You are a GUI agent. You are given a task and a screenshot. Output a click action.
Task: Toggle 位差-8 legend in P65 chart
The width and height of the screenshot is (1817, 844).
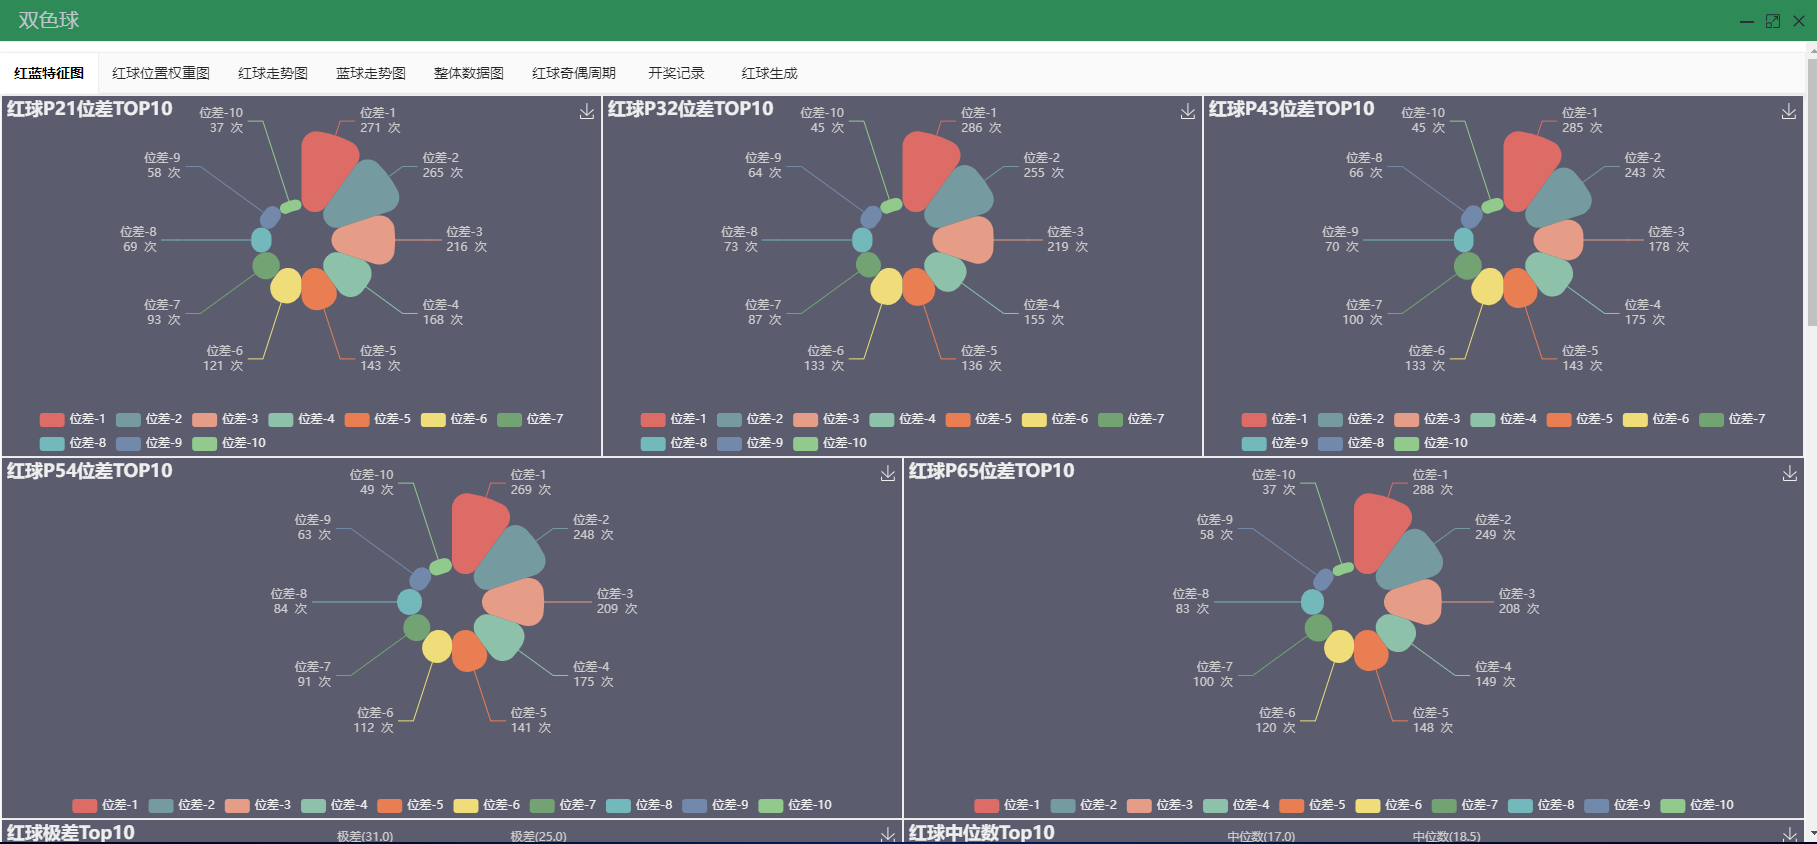tap(1540, 805)
